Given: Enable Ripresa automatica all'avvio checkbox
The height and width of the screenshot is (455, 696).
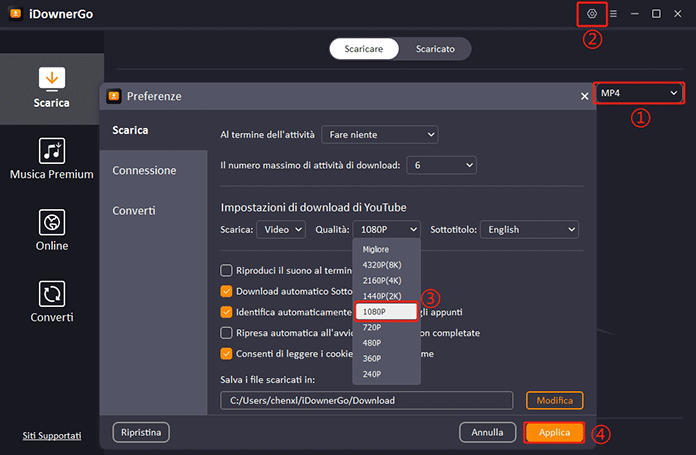Looking at the screenshot, I should (x=226, y=333).
